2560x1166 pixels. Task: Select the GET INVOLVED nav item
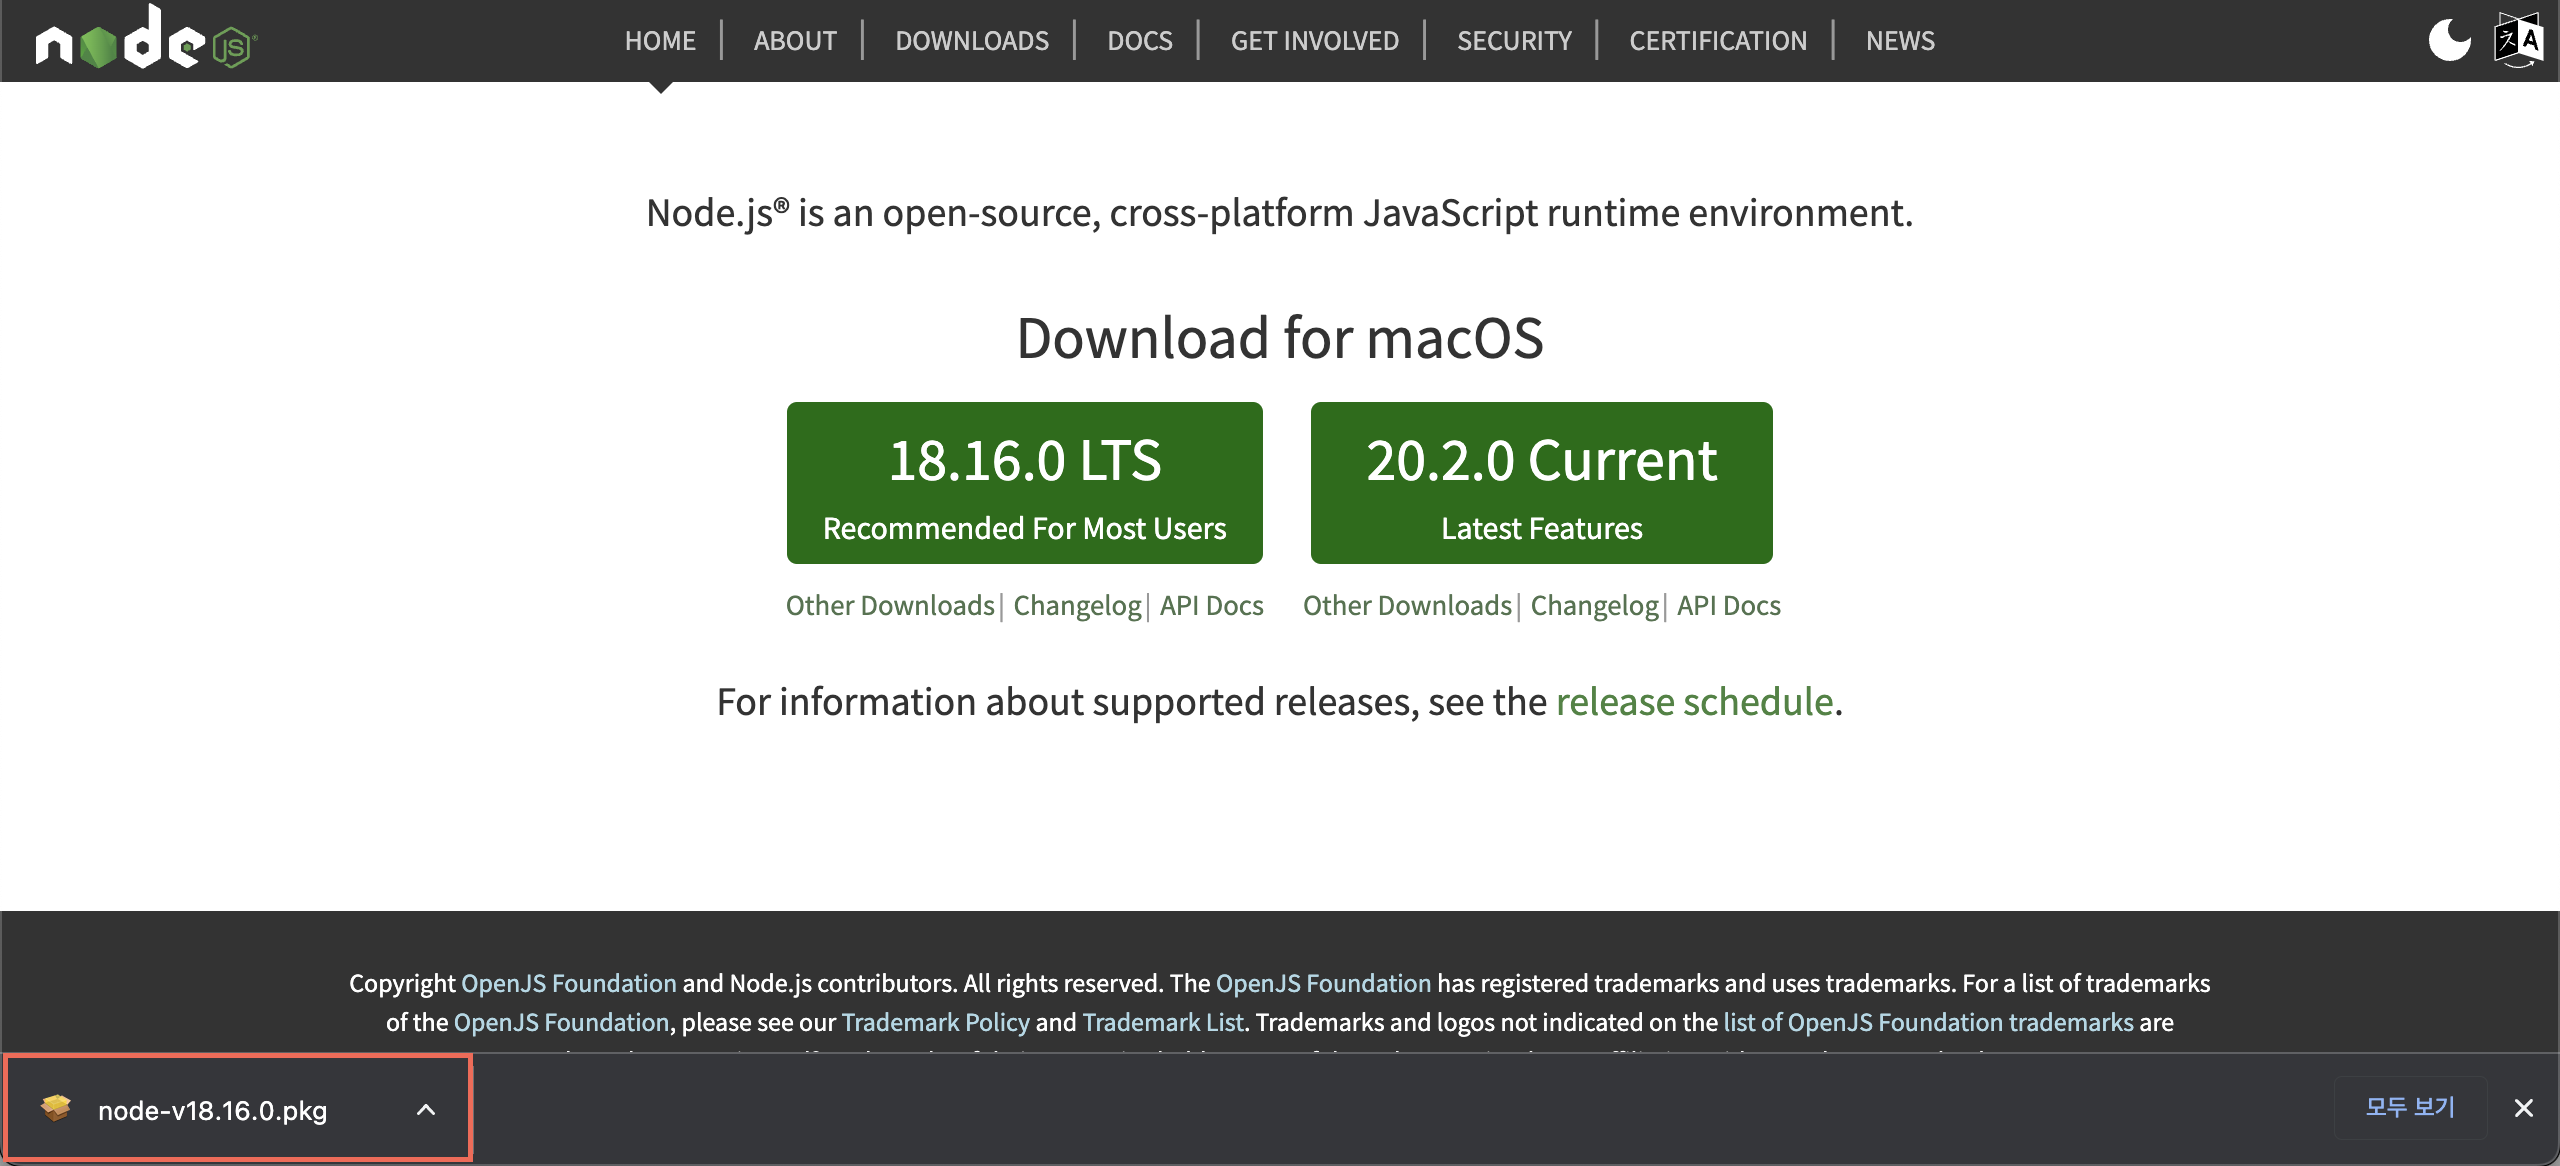point(1314,40)
